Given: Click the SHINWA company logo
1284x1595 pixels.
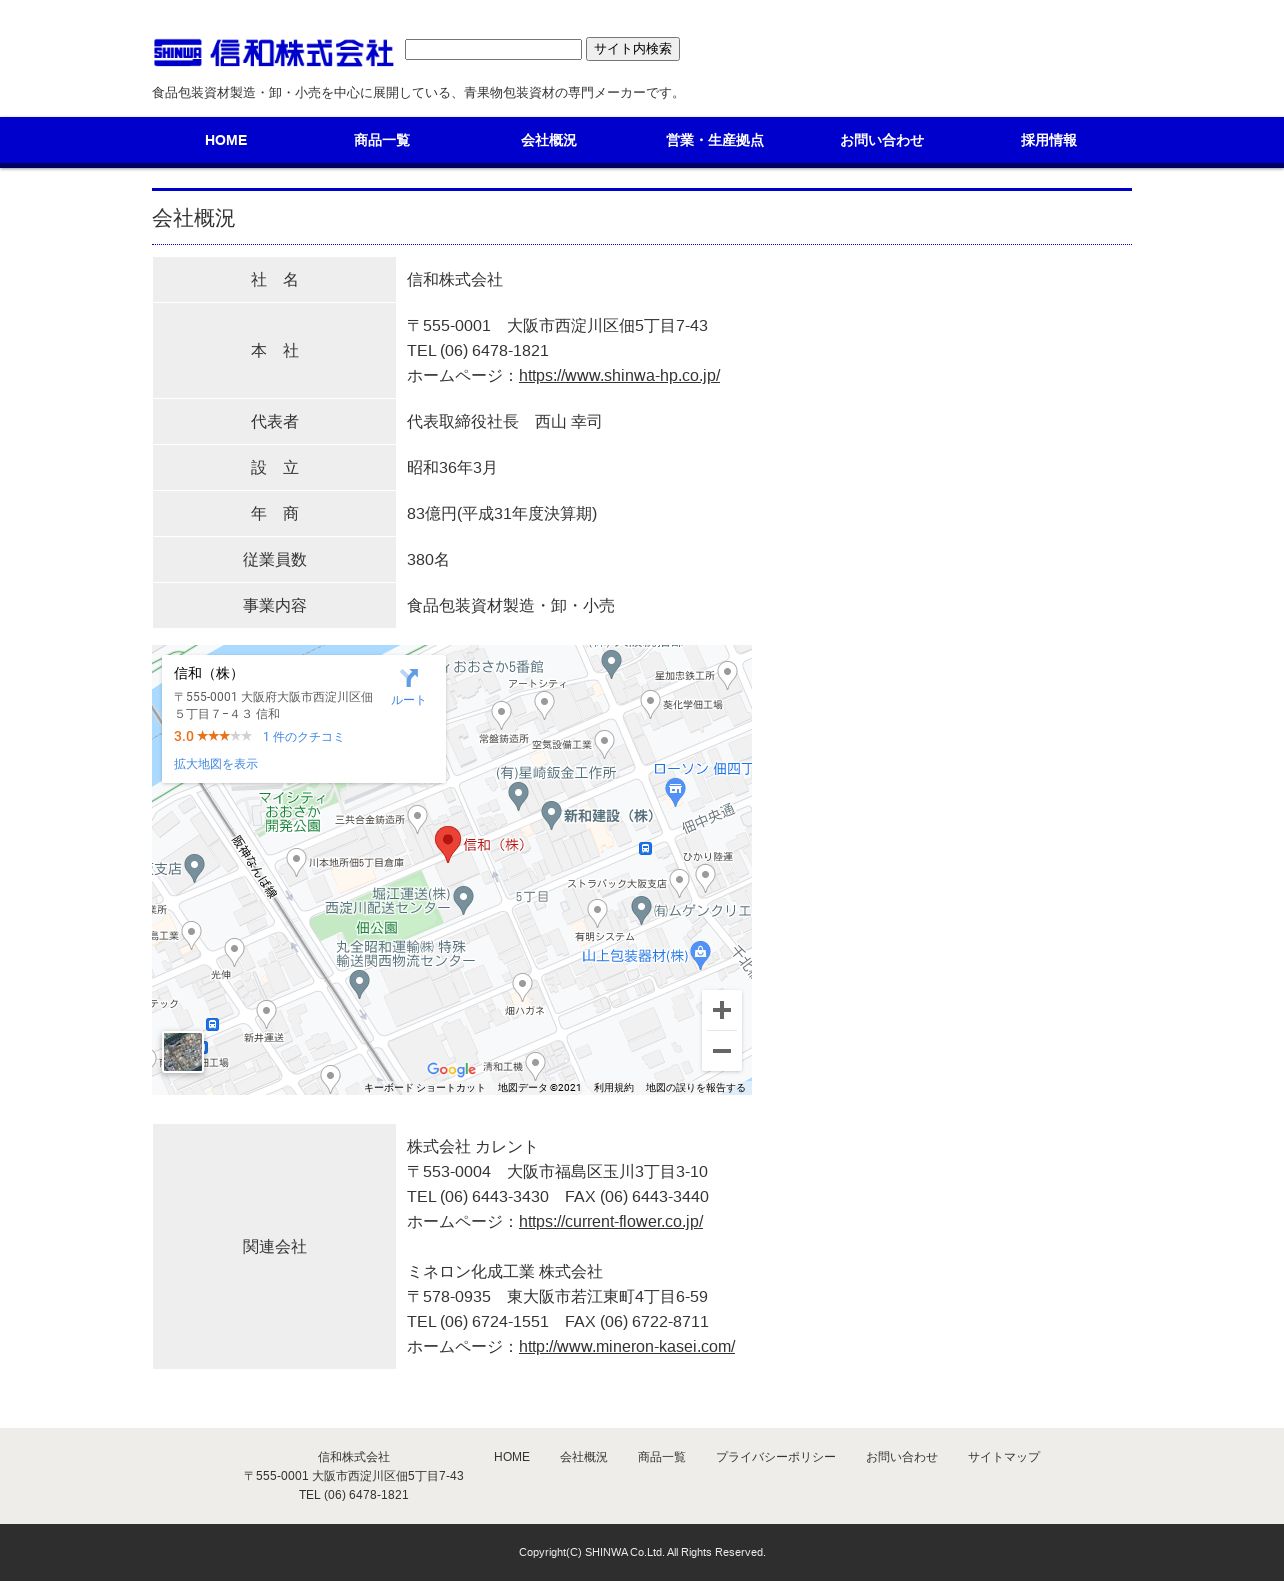Looking at the screenshot, I should (x=273, y=52).
